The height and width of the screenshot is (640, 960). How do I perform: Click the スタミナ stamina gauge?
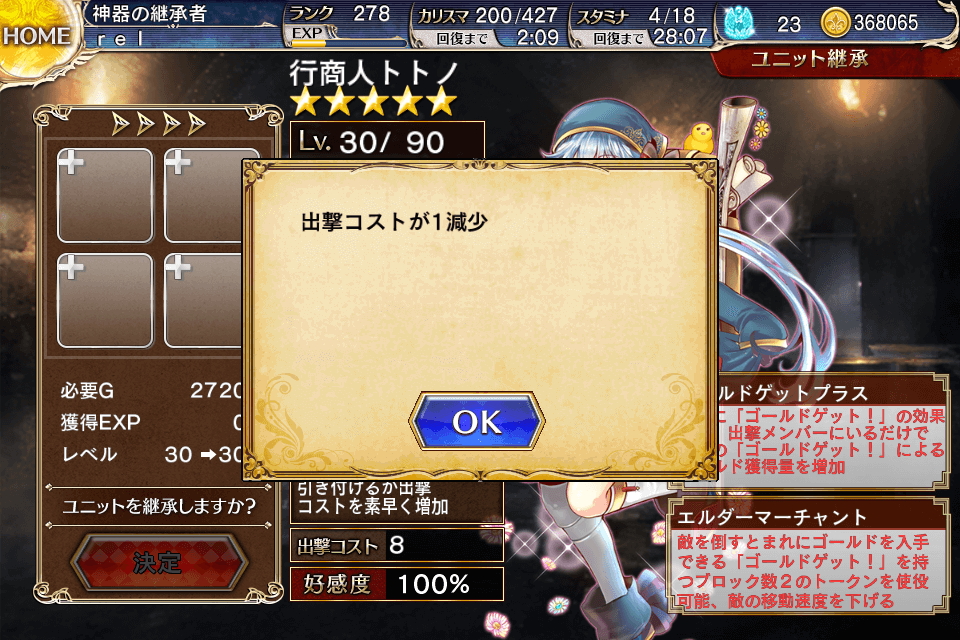coord(640,24)
